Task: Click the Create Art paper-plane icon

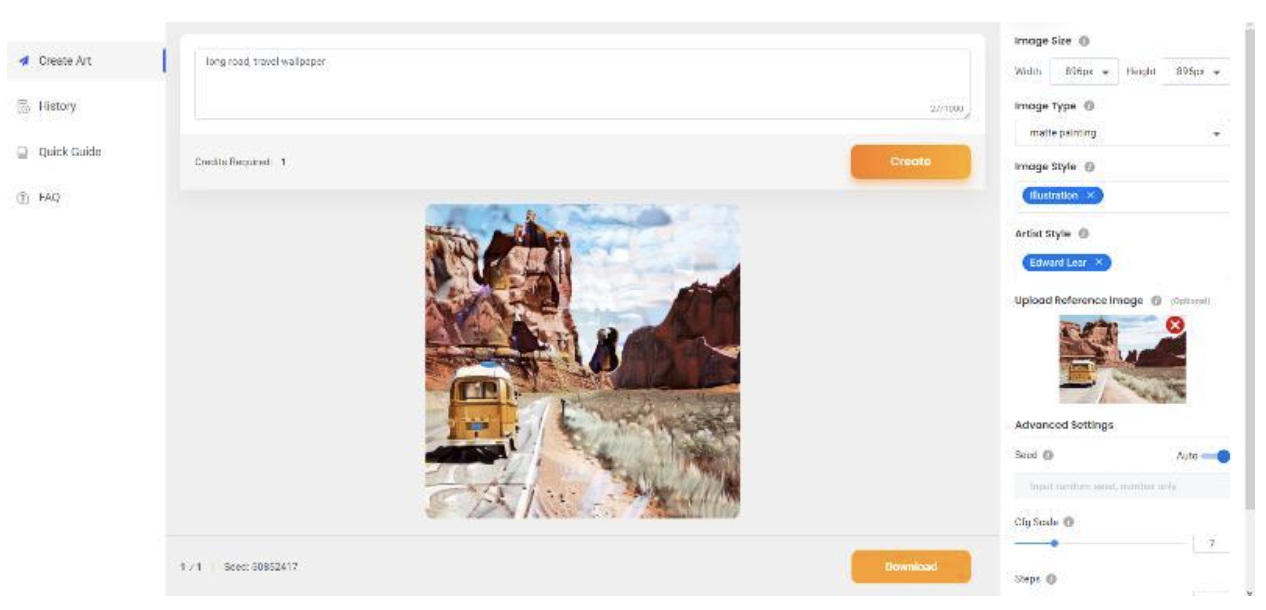Action: click(23, 61)
